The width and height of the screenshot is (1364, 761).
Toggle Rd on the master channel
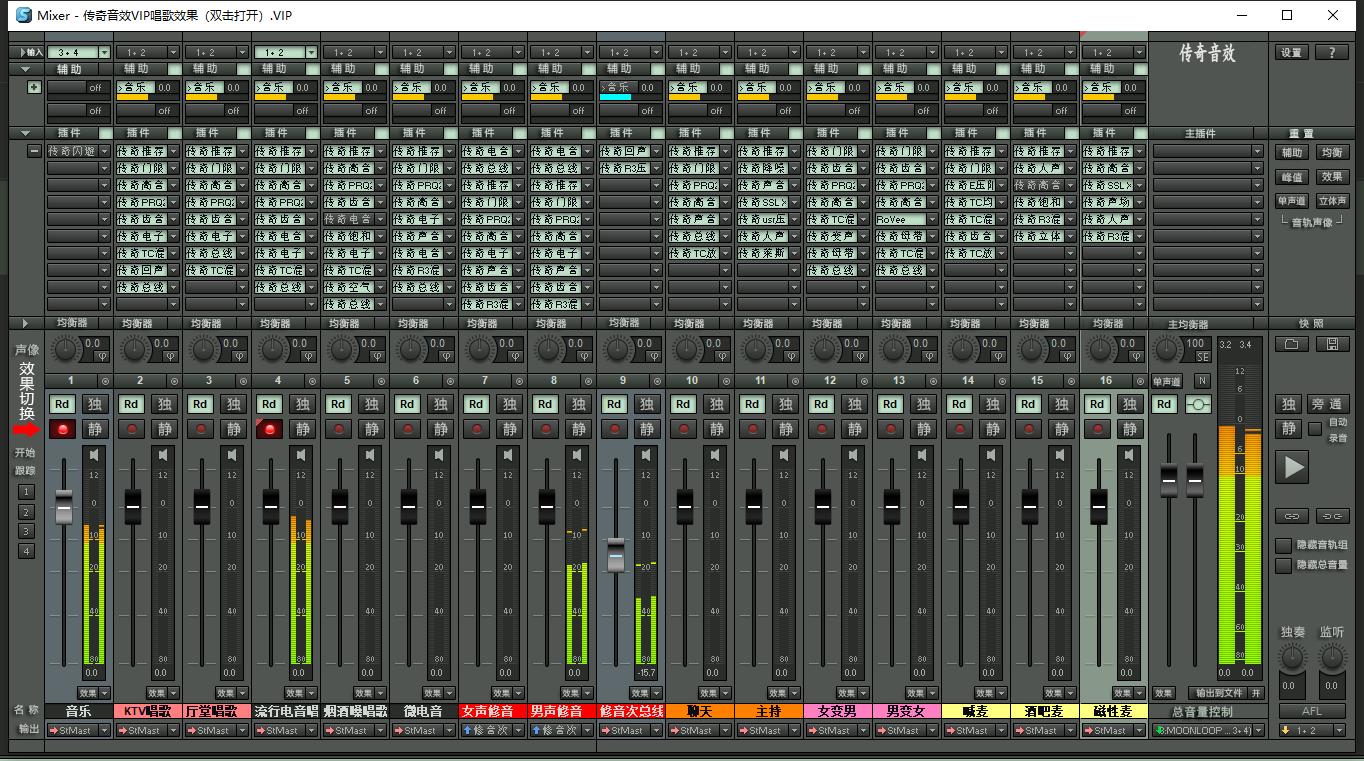[1164, 404]
